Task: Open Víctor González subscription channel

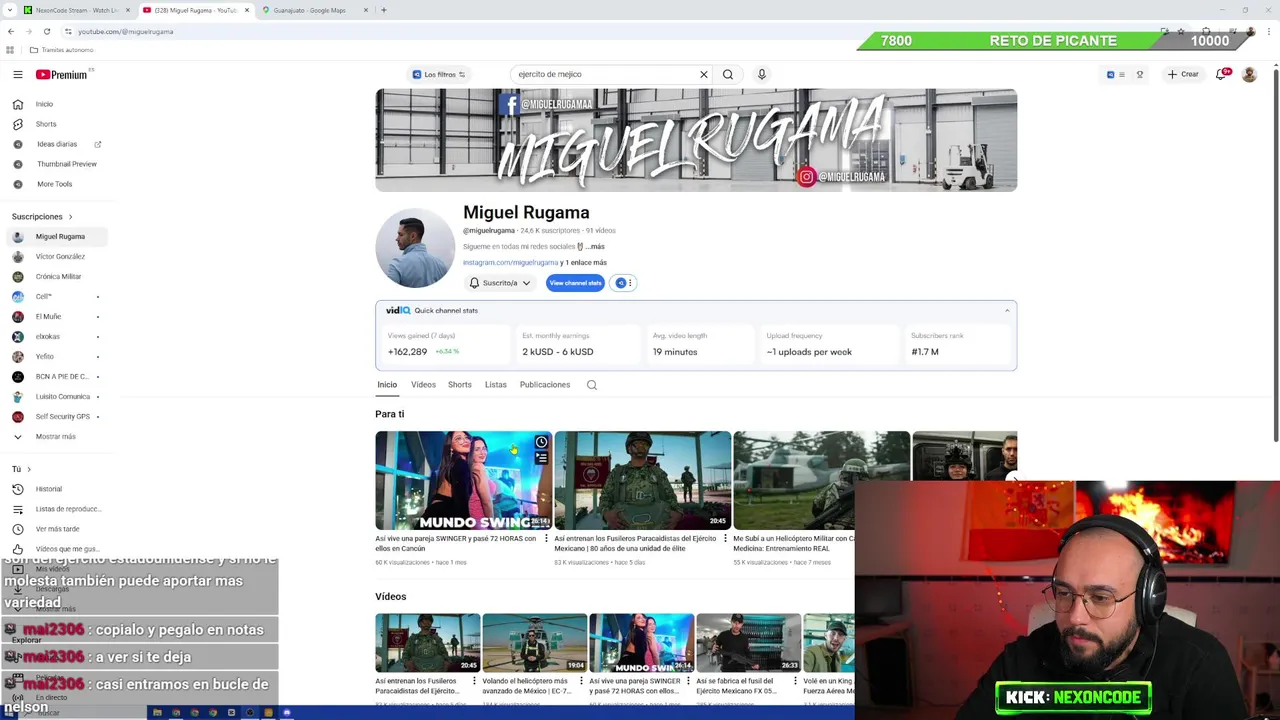Action: (x=56, y=257)
